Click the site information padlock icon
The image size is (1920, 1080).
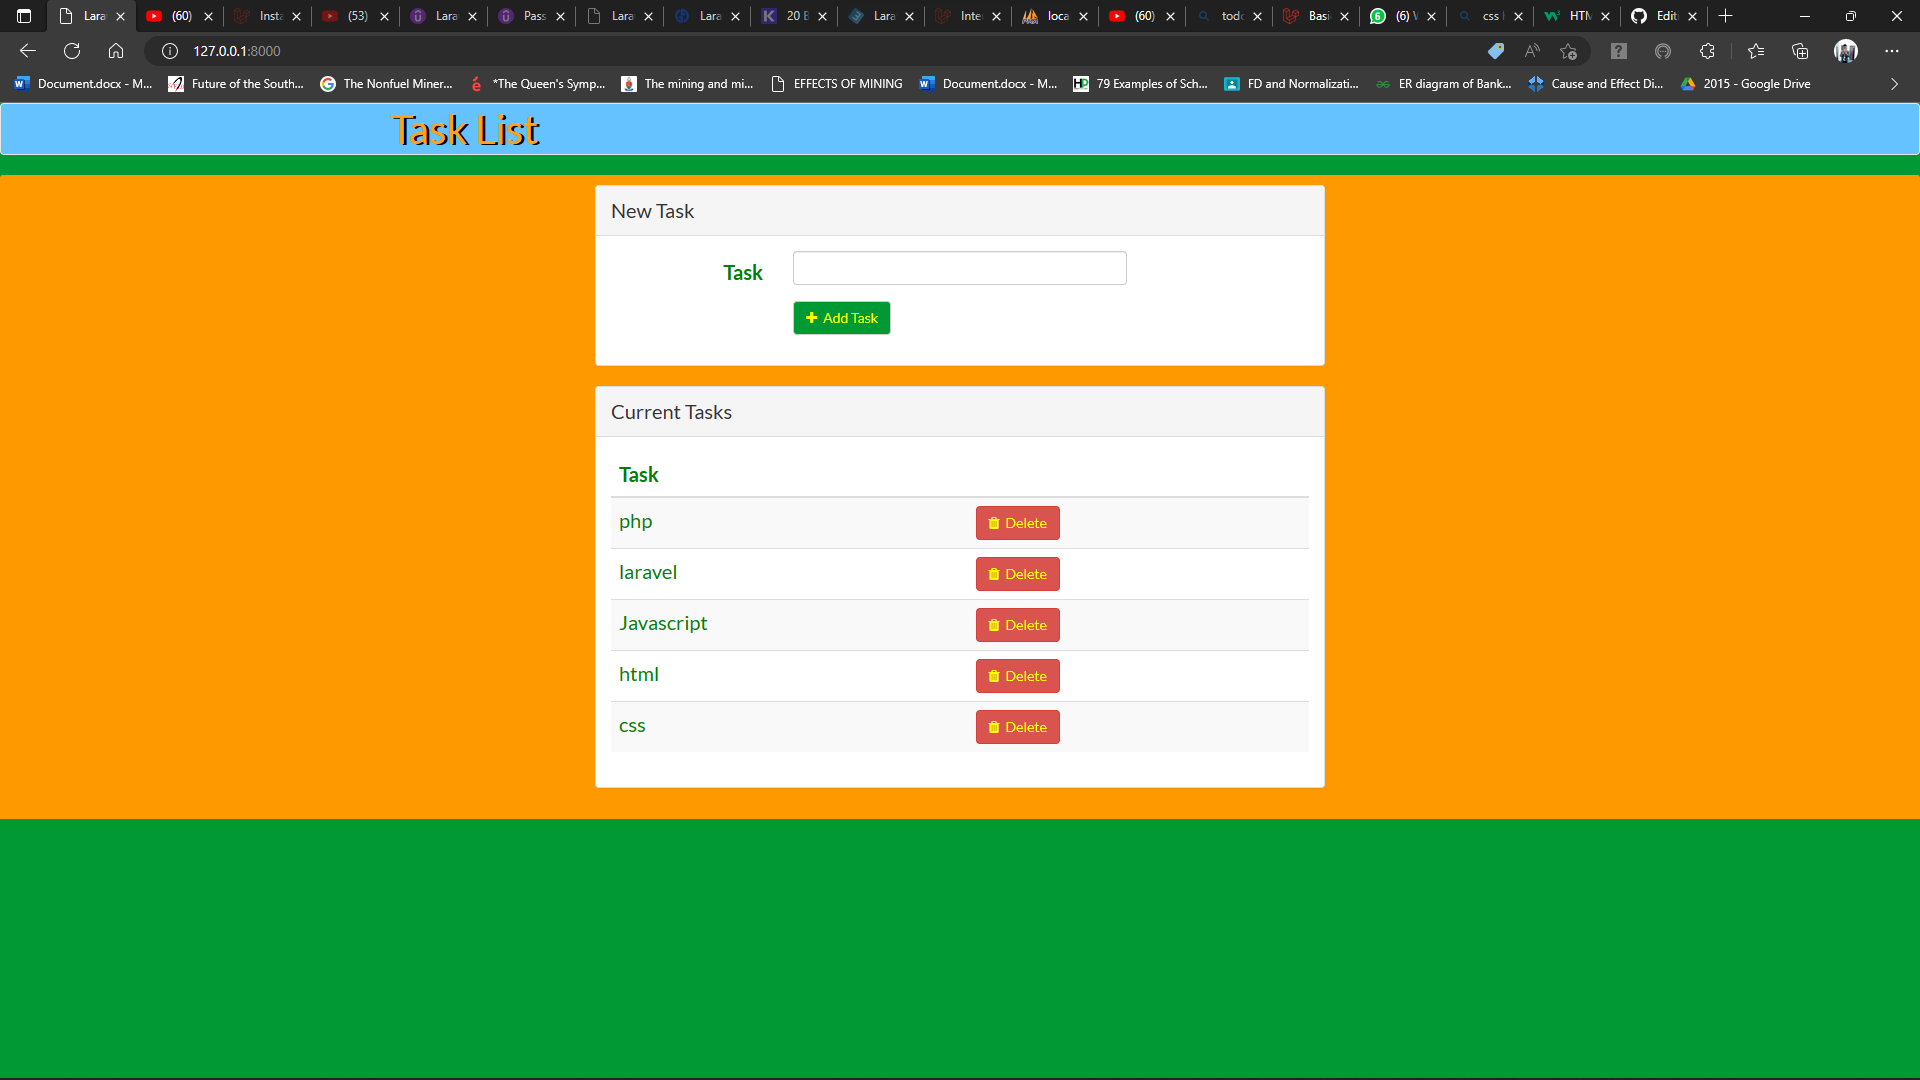click(169, 51)
